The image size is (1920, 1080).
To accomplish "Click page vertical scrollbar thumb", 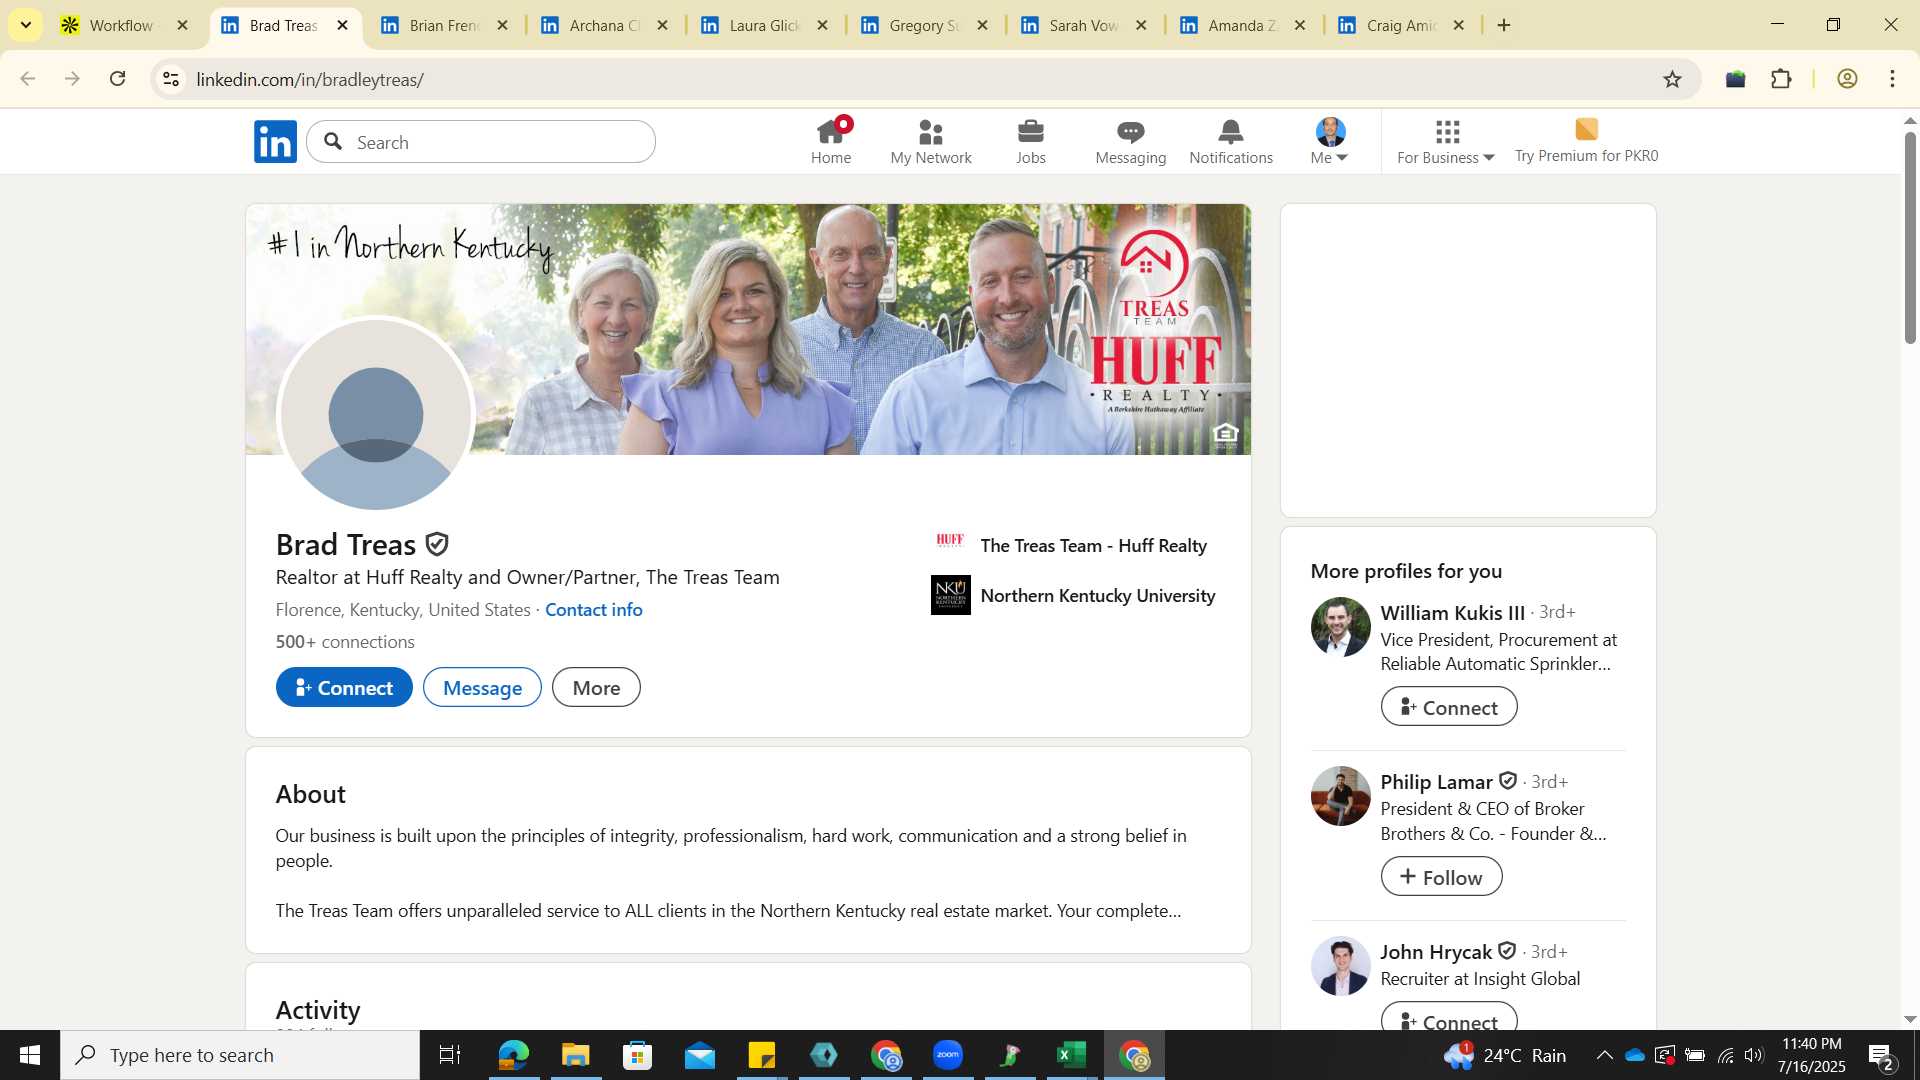I will [1910, 238].
